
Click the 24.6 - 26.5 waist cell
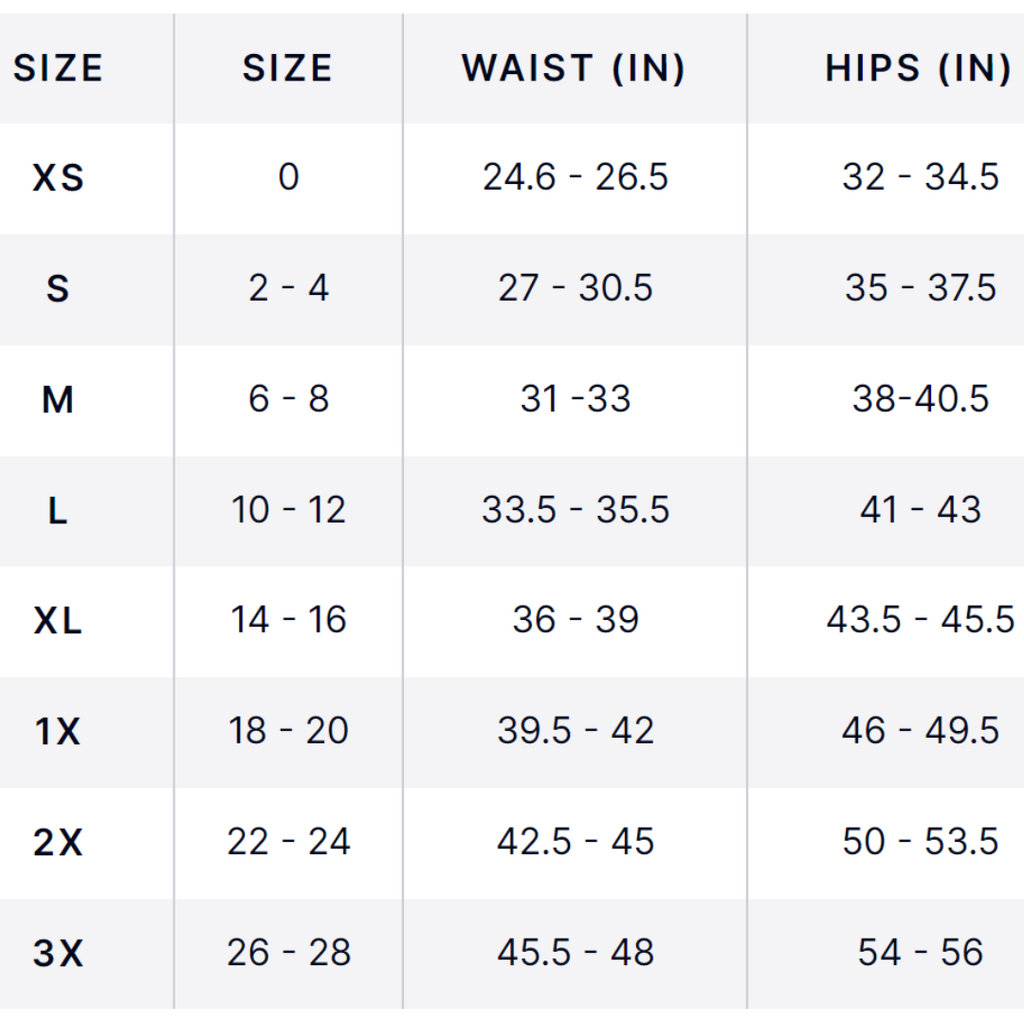[x=575, y=178]
